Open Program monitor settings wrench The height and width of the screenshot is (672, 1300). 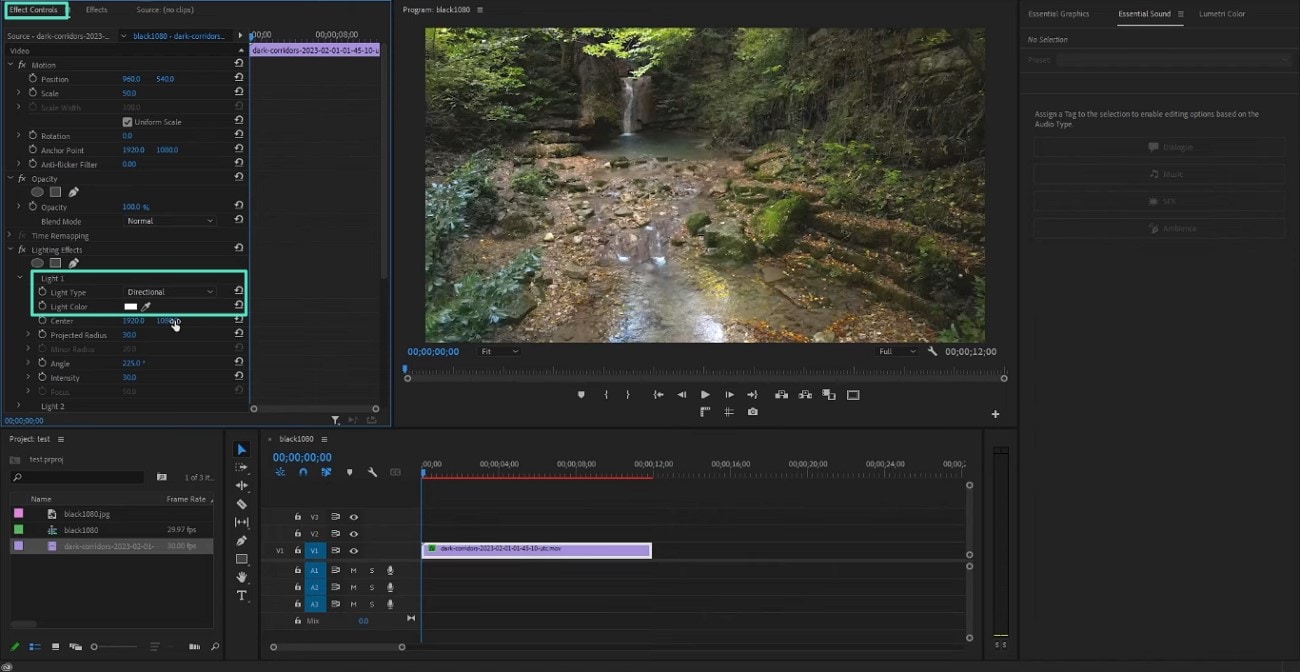[x=932, y=351]
